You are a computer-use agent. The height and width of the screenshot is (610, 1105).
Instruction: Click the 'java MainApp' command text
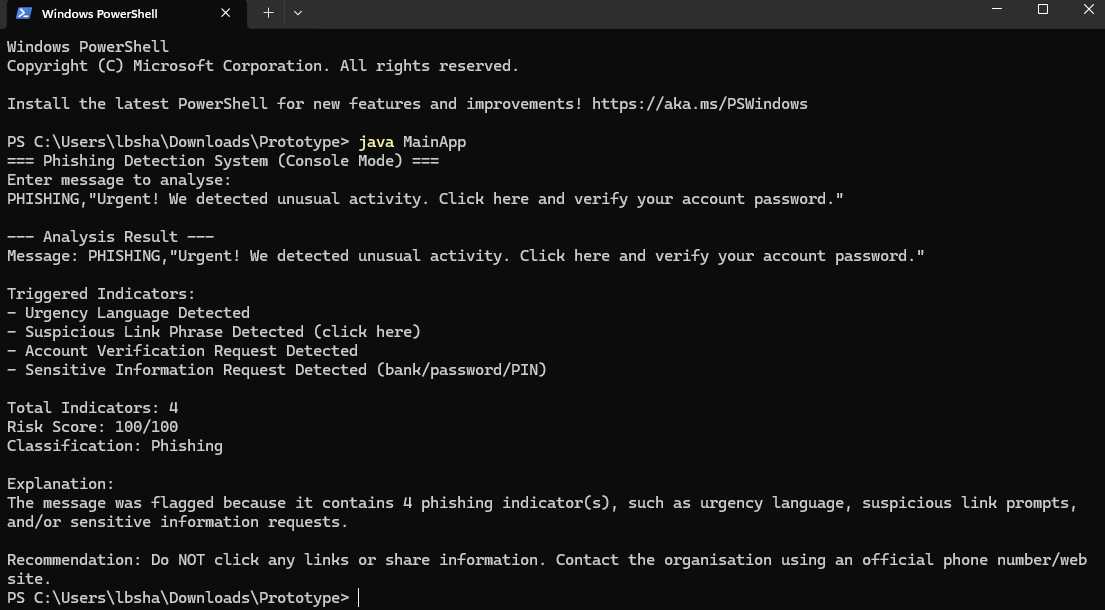point(412,142)
